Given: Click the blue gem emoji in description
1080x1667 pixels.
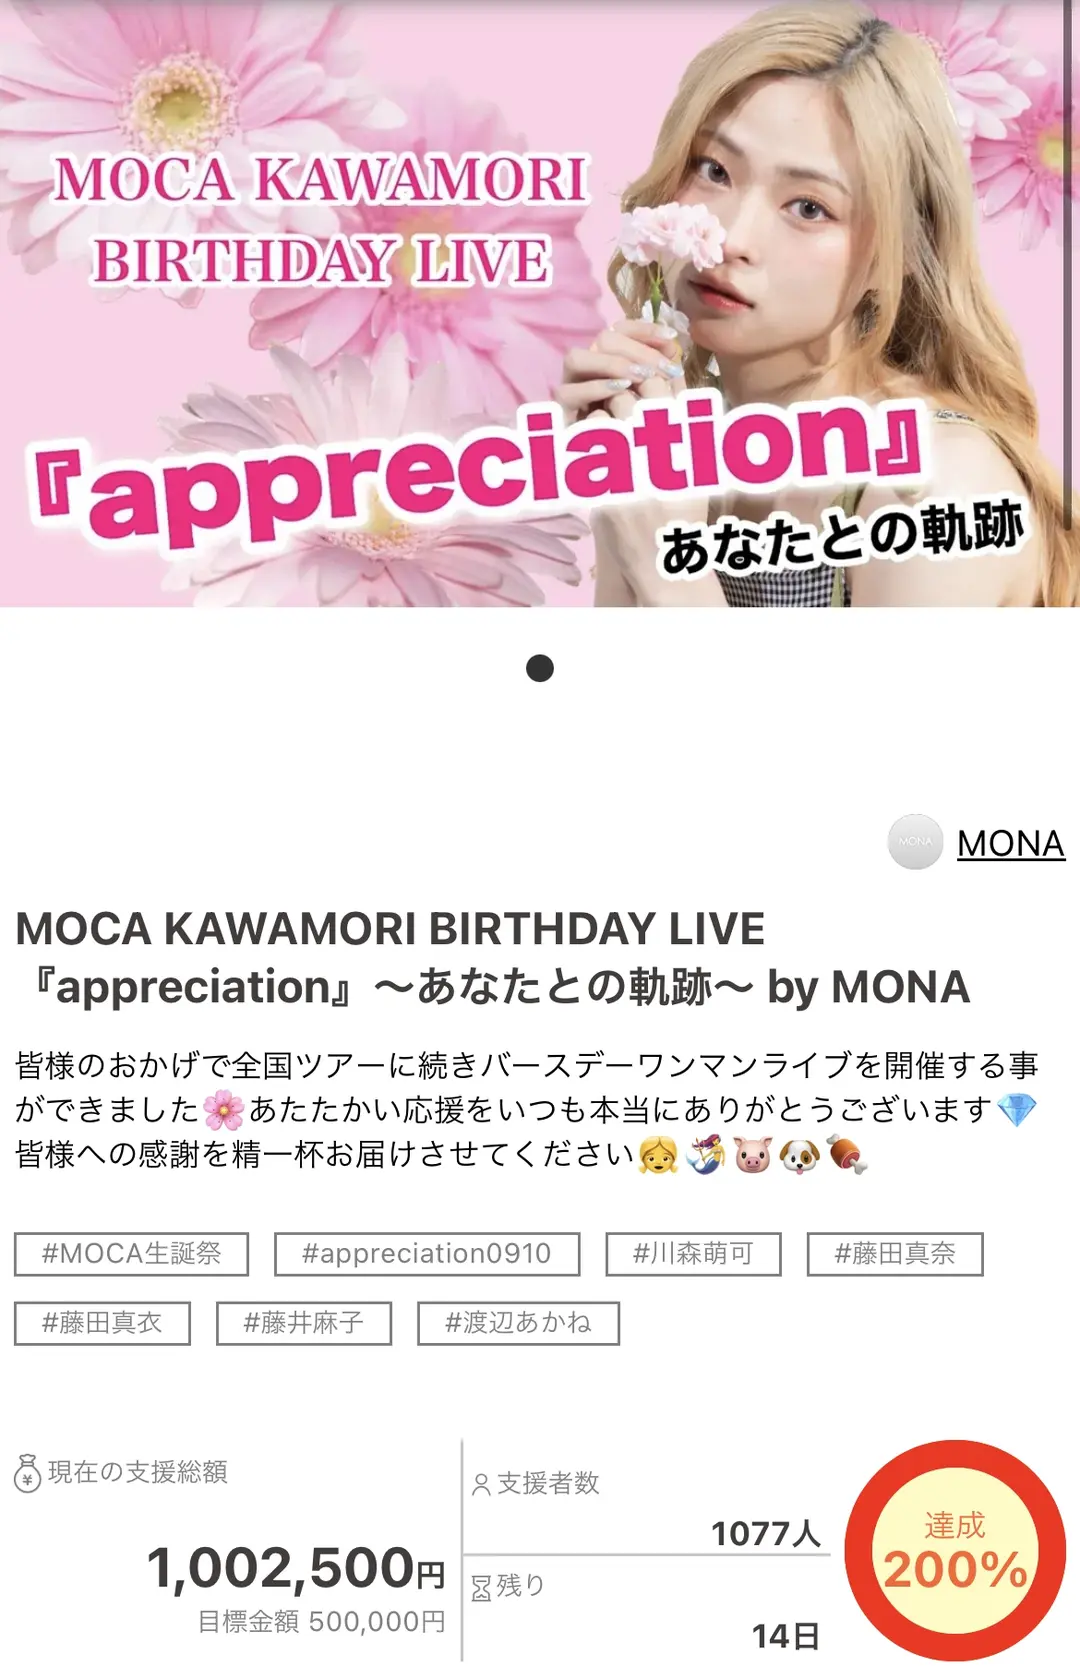Looking at the screenshot, I should coord(1017,1110).
